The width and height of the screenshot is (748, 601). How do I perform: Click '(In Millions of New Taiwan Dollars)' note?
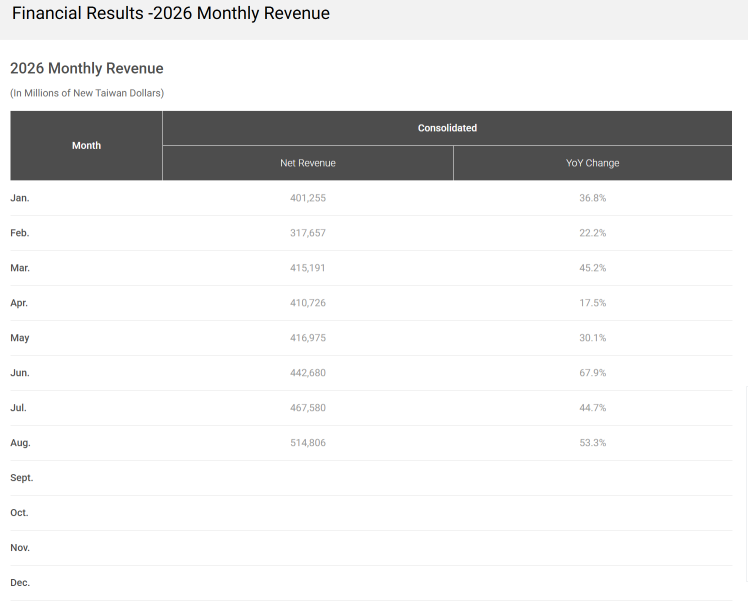coord(87,93)
